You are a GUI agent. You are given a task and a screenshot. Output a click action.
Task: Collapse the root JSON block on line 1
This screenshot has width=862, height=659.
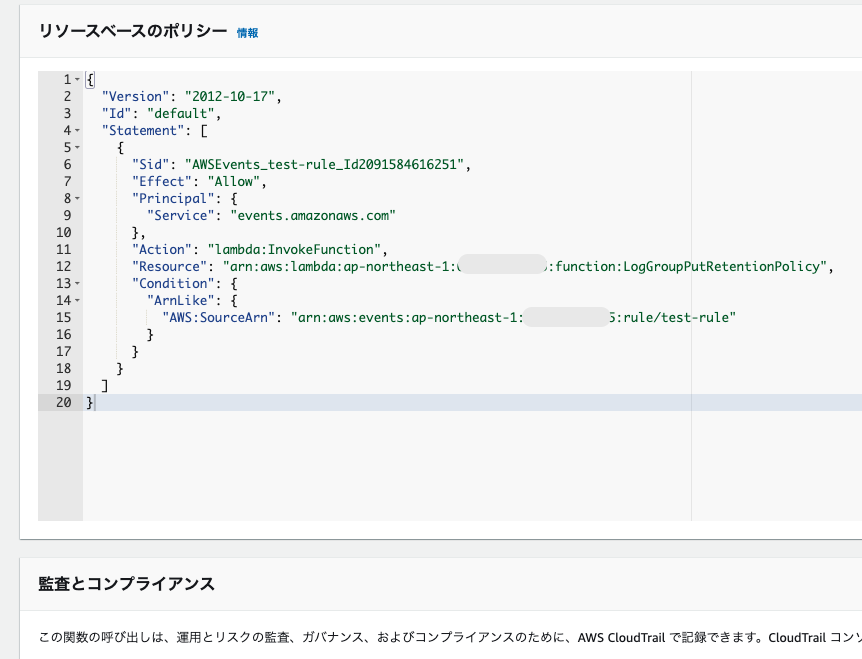coord(78,78)
